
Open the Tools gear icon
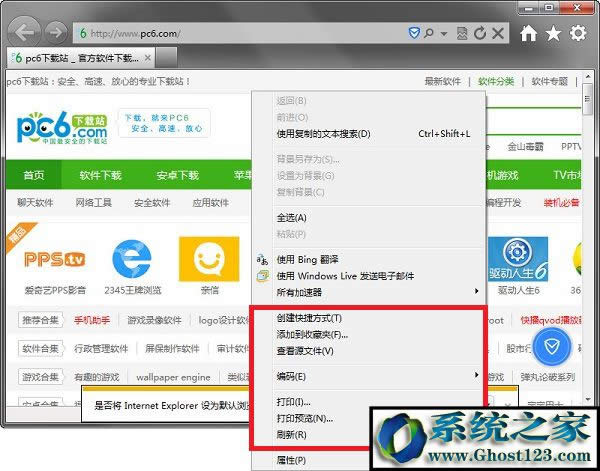[x=578, y=33]
